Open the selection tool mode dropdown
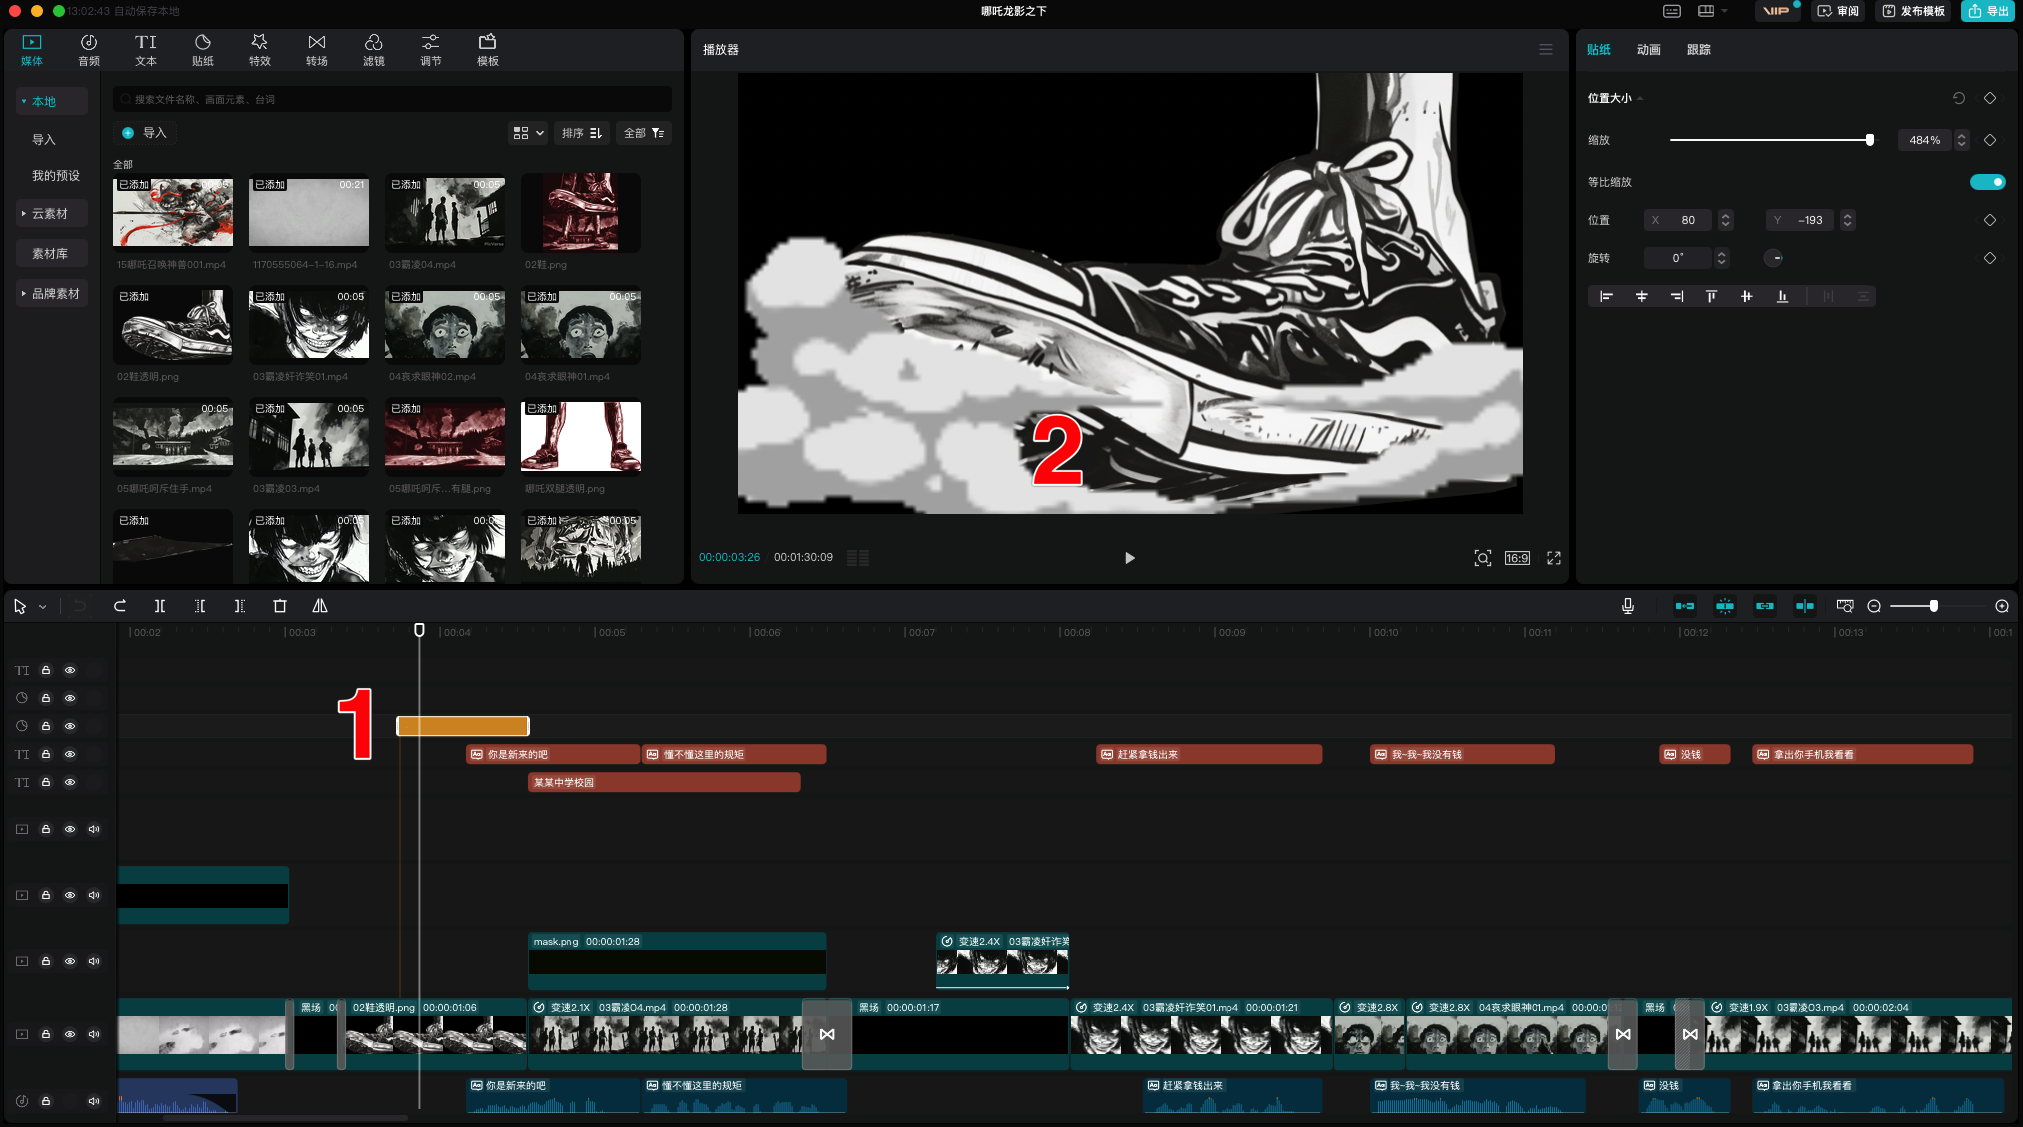The image size is (2023, 1127). point(43,607)
